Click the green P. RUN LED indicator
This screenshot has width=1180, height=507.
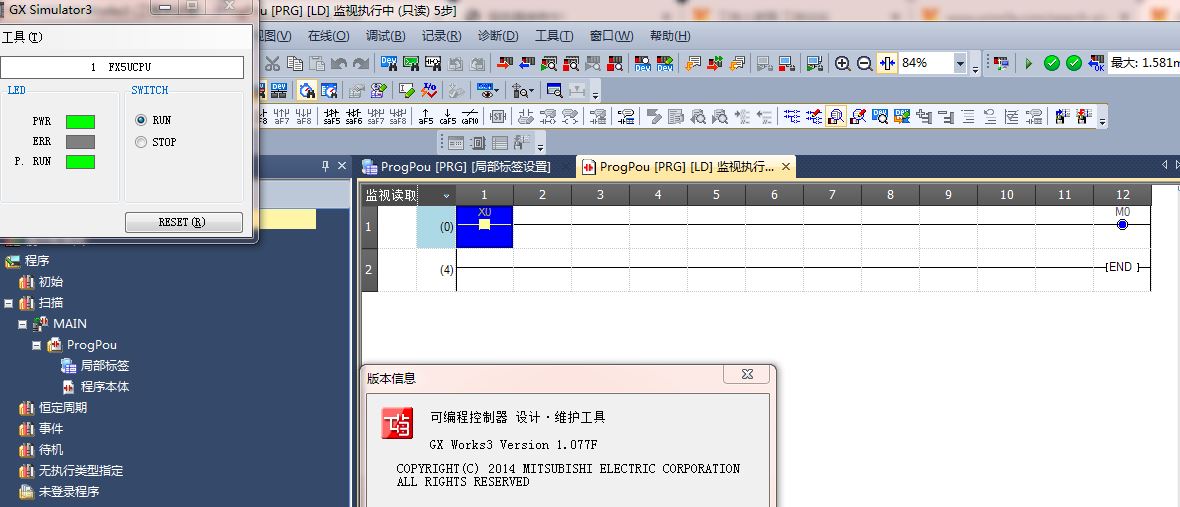80,162
